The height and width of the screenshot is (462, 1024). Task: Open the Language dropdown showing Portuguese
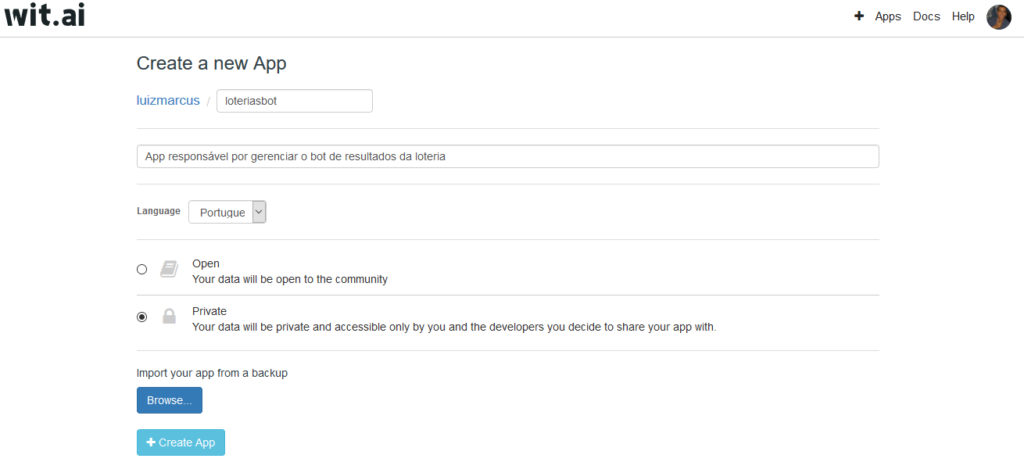[x=220, y=212]
